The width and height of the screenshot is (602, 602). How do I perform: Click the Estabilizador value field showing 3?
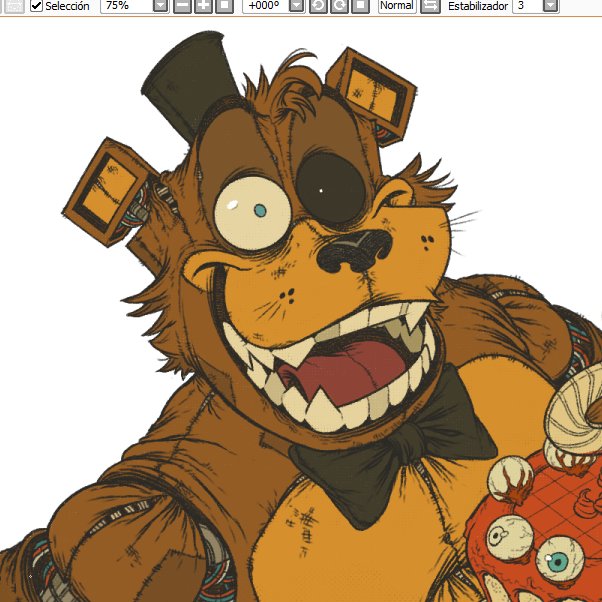528,6
